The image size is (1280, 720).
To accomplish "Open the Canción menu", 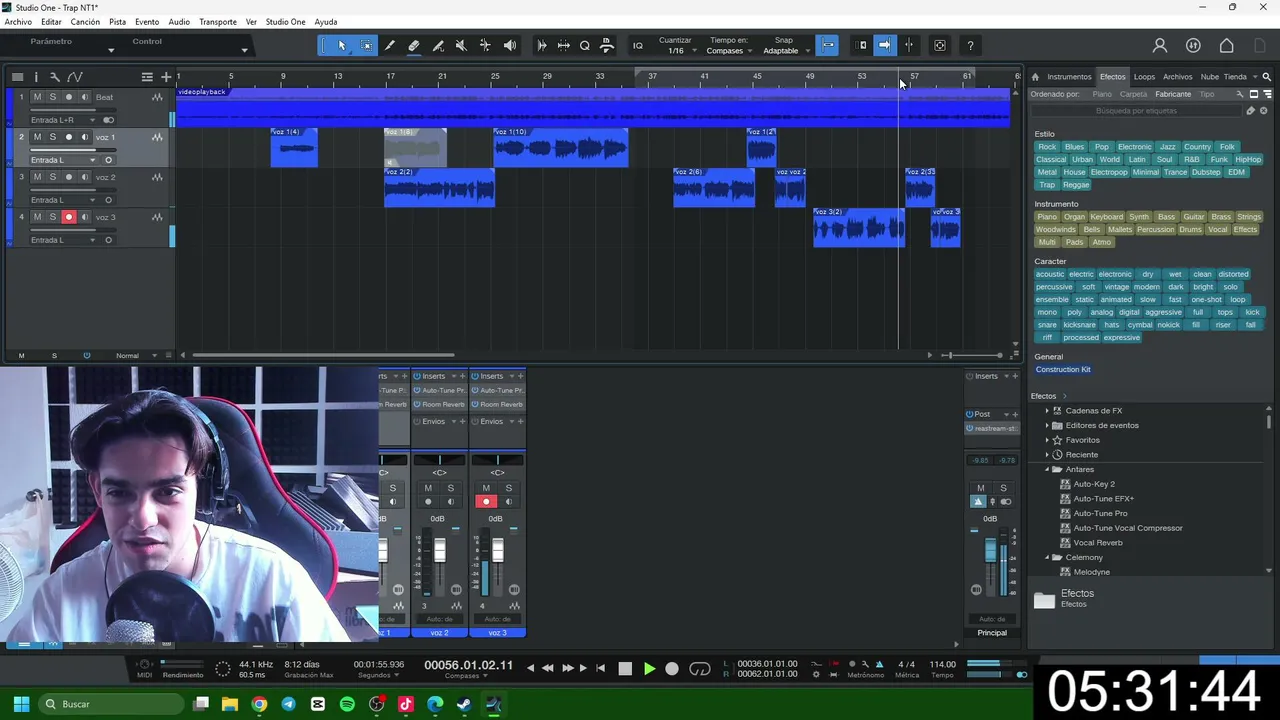I will pos(85,22).
